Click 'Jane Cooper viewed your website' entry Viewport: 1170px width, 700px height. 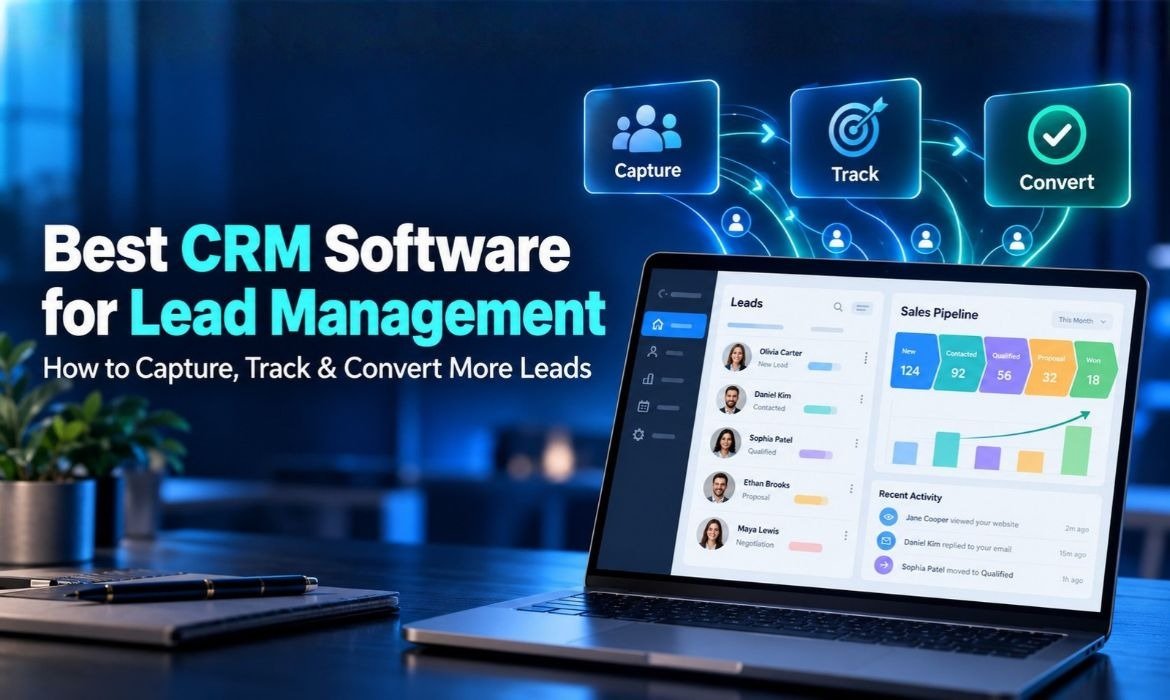point(962,521)
